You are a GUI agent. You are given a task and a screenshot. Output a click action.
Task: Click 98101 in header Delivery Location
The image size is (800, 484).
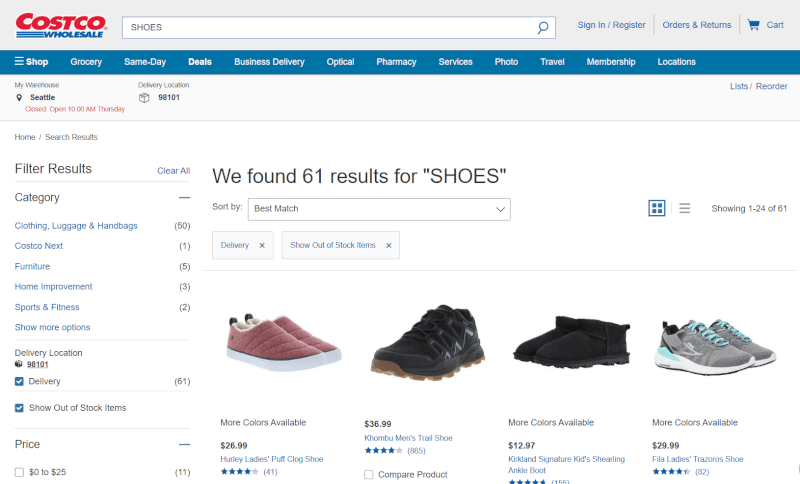169,97
